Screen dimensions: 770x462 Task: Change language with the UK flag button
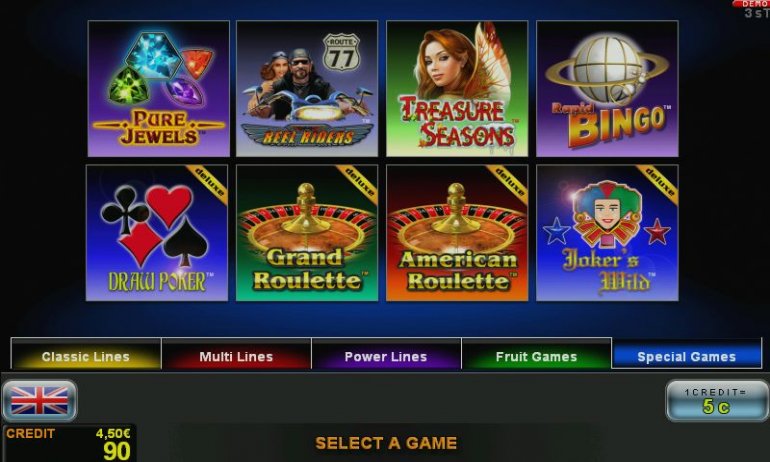(40, 400)
